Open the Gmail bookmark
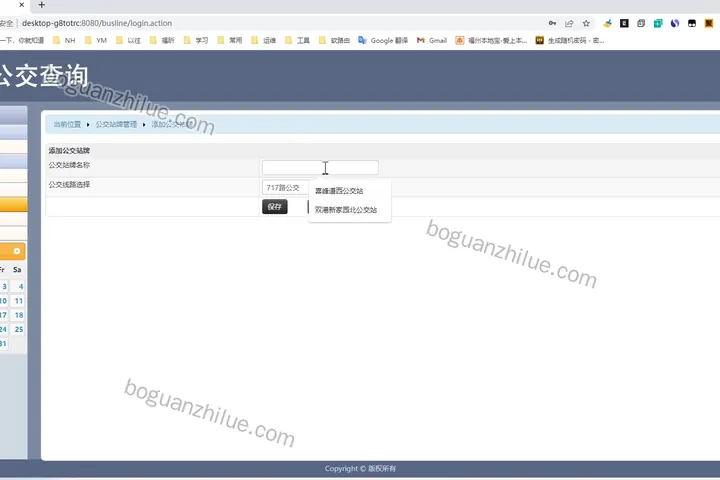The width and height of the screenshot is (720, 480). (x=432, y=40)
